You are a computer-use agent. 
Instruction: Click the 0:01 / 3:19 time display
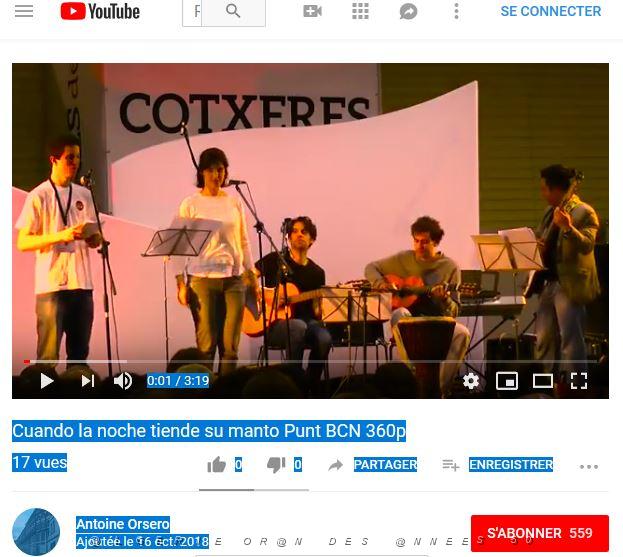click(178, 381)
